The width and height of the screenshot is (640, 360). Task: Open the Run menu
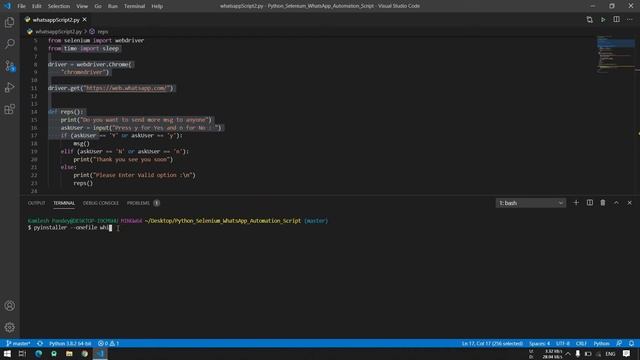[113, 6]
